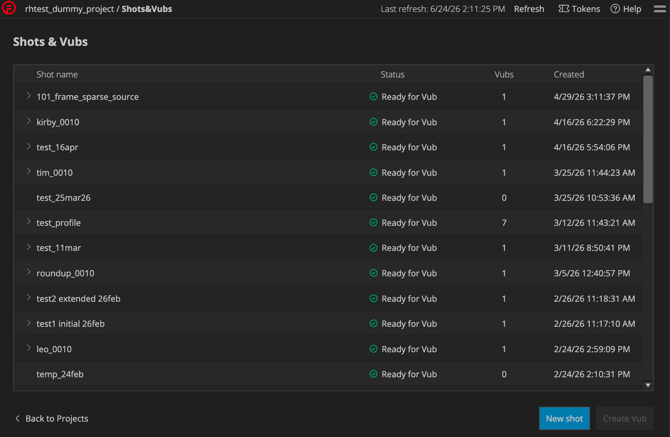
Task: Click the Tokens ticket icon
Action: 564,9
